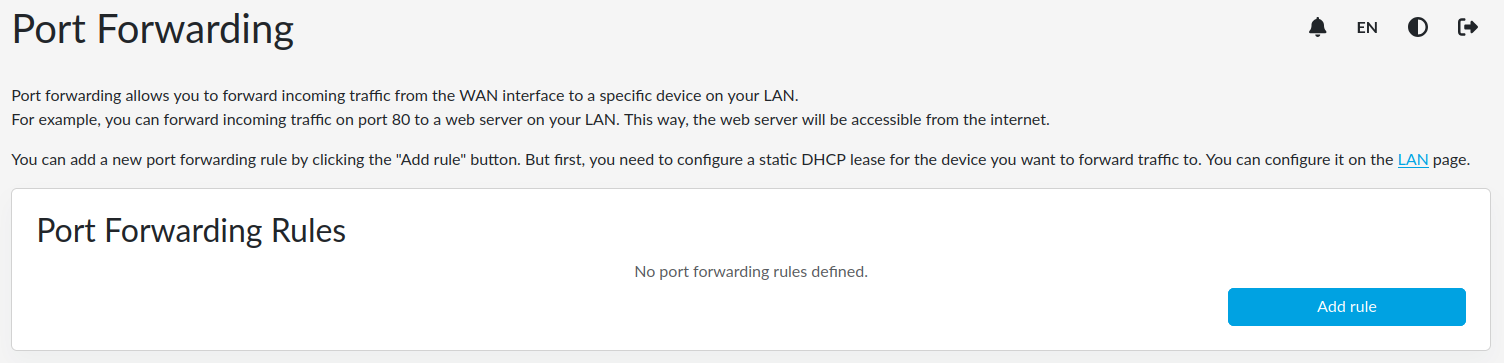The height and width of the screenshot is (363, 1504).
Task: Click the Port Forwarding page title
Action: coord(153,30)
